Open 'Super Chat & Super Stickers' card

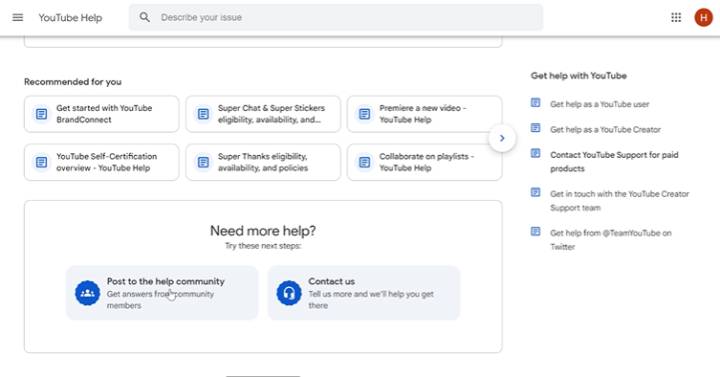263,114
